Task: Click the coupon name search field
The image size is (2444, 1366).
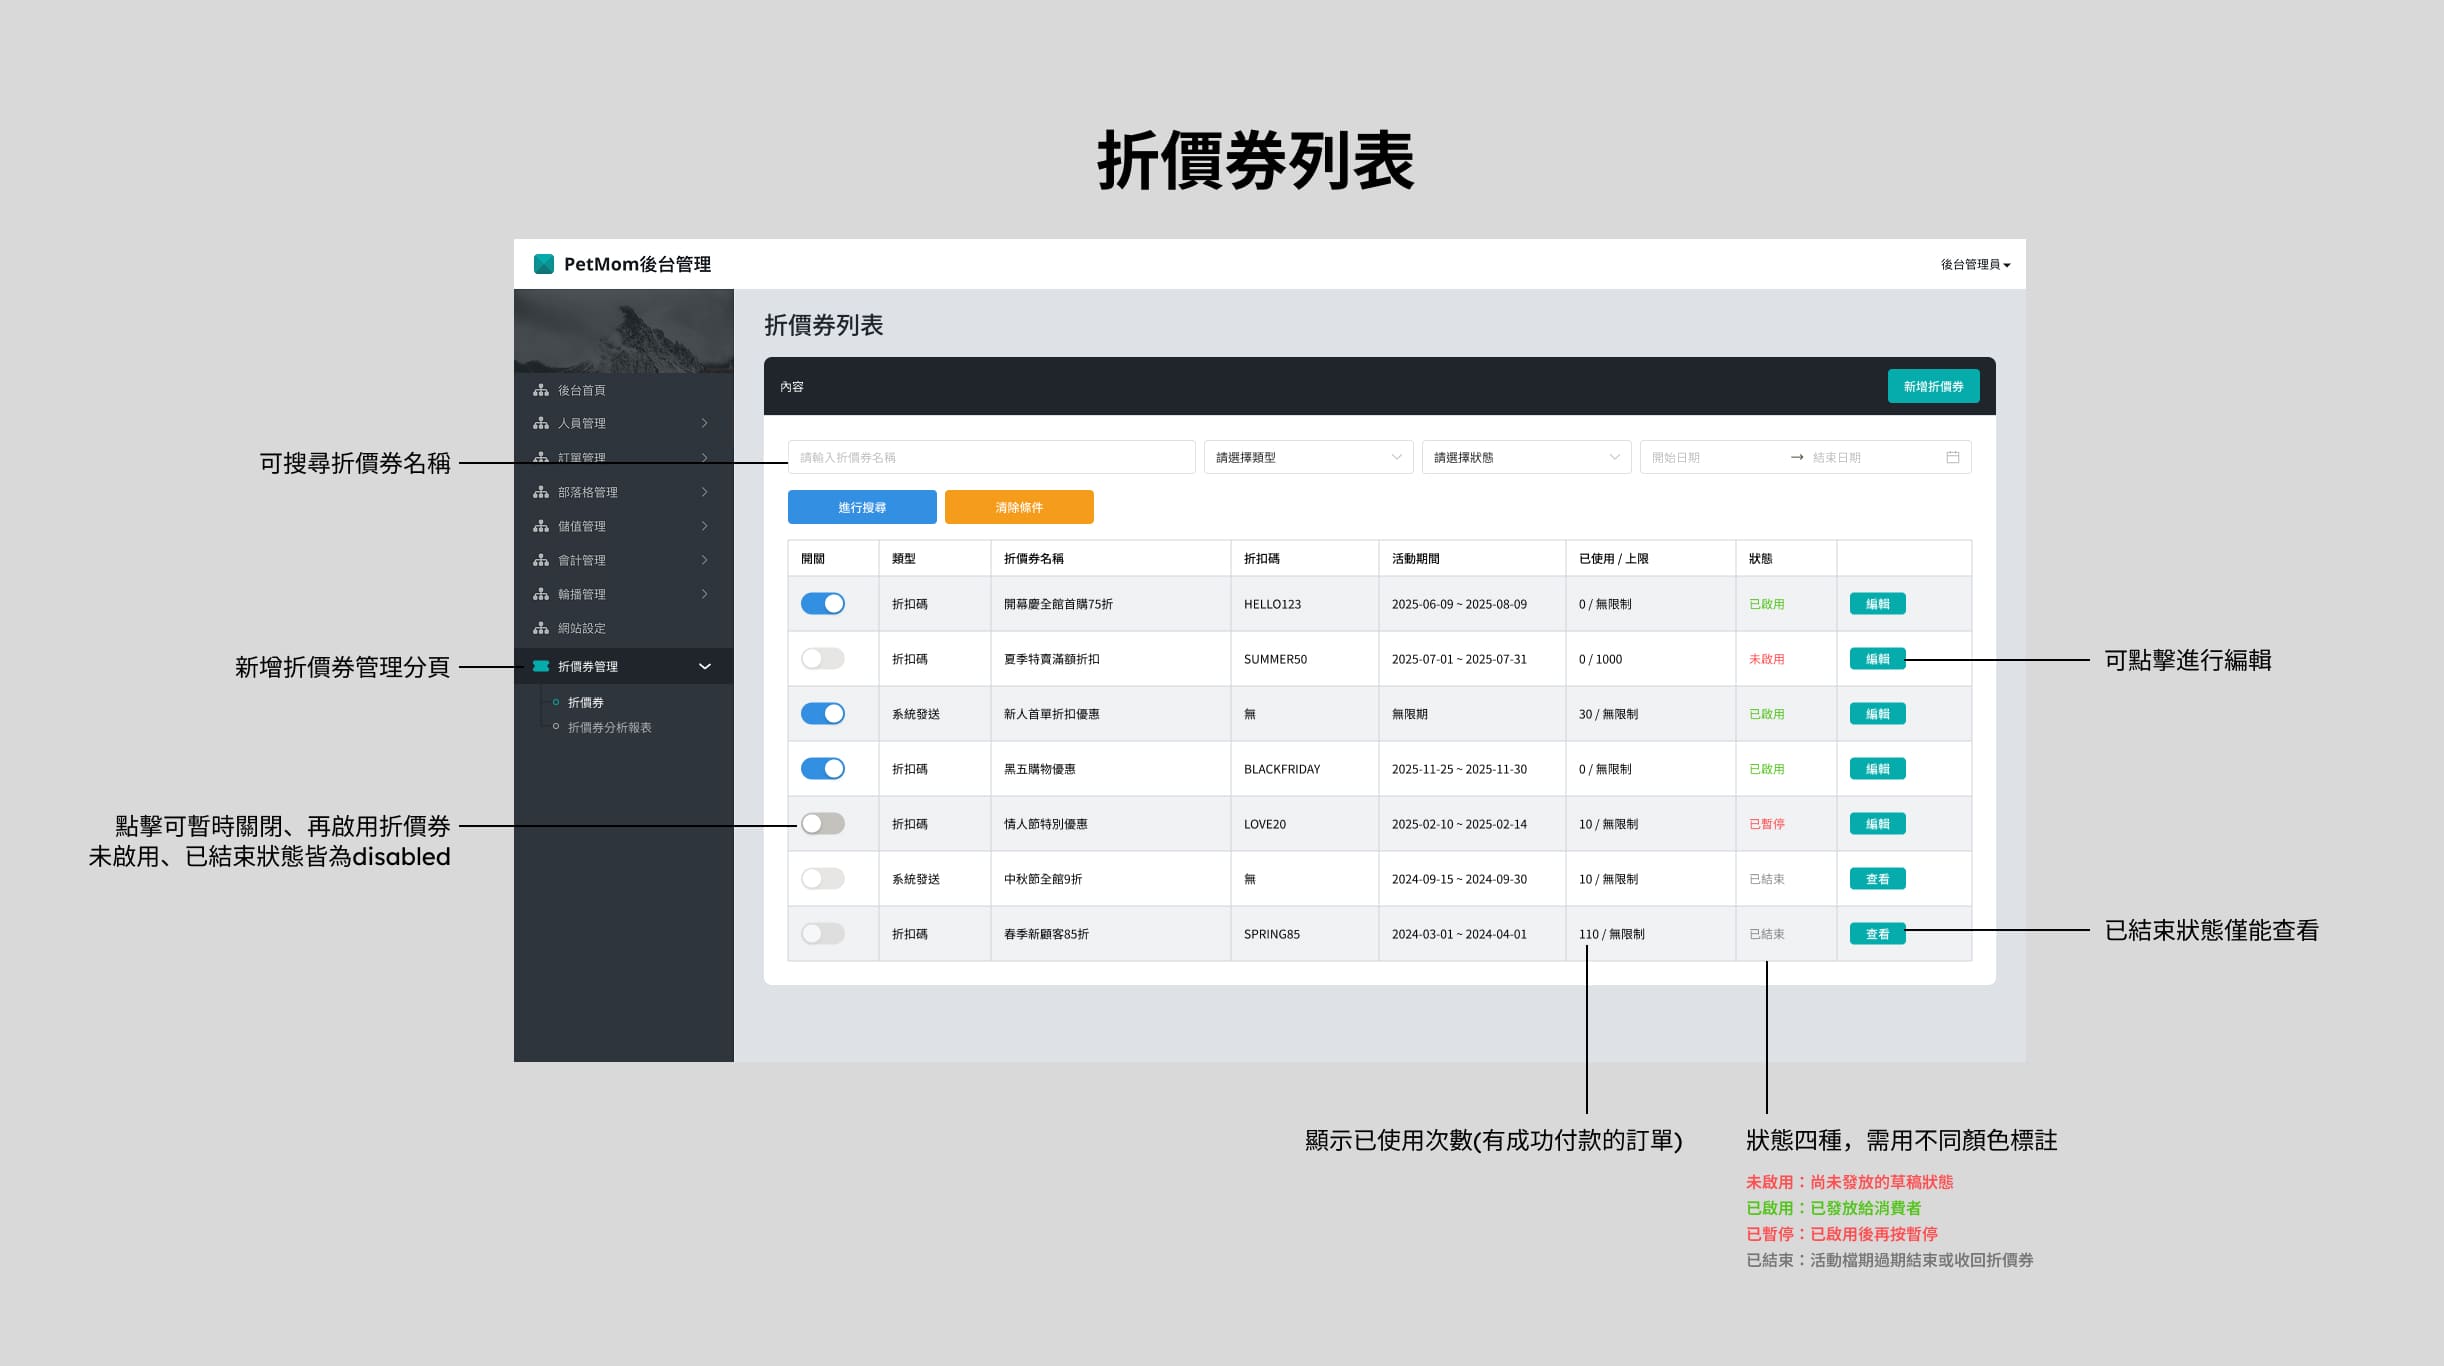Action: pos(991,457)
